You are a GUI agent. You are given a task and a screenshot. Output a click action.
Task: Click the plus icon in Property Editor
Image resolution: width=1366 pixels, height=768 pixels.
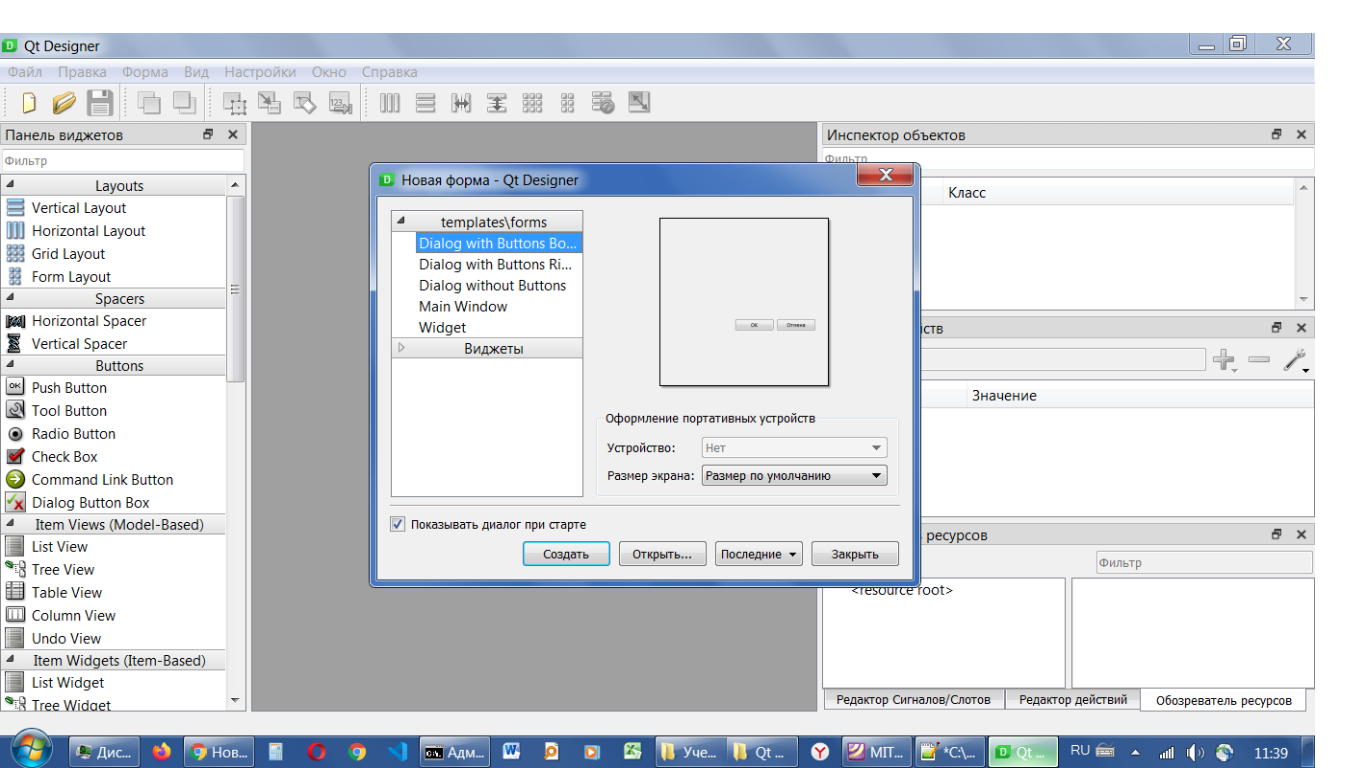click(1223, 360)
